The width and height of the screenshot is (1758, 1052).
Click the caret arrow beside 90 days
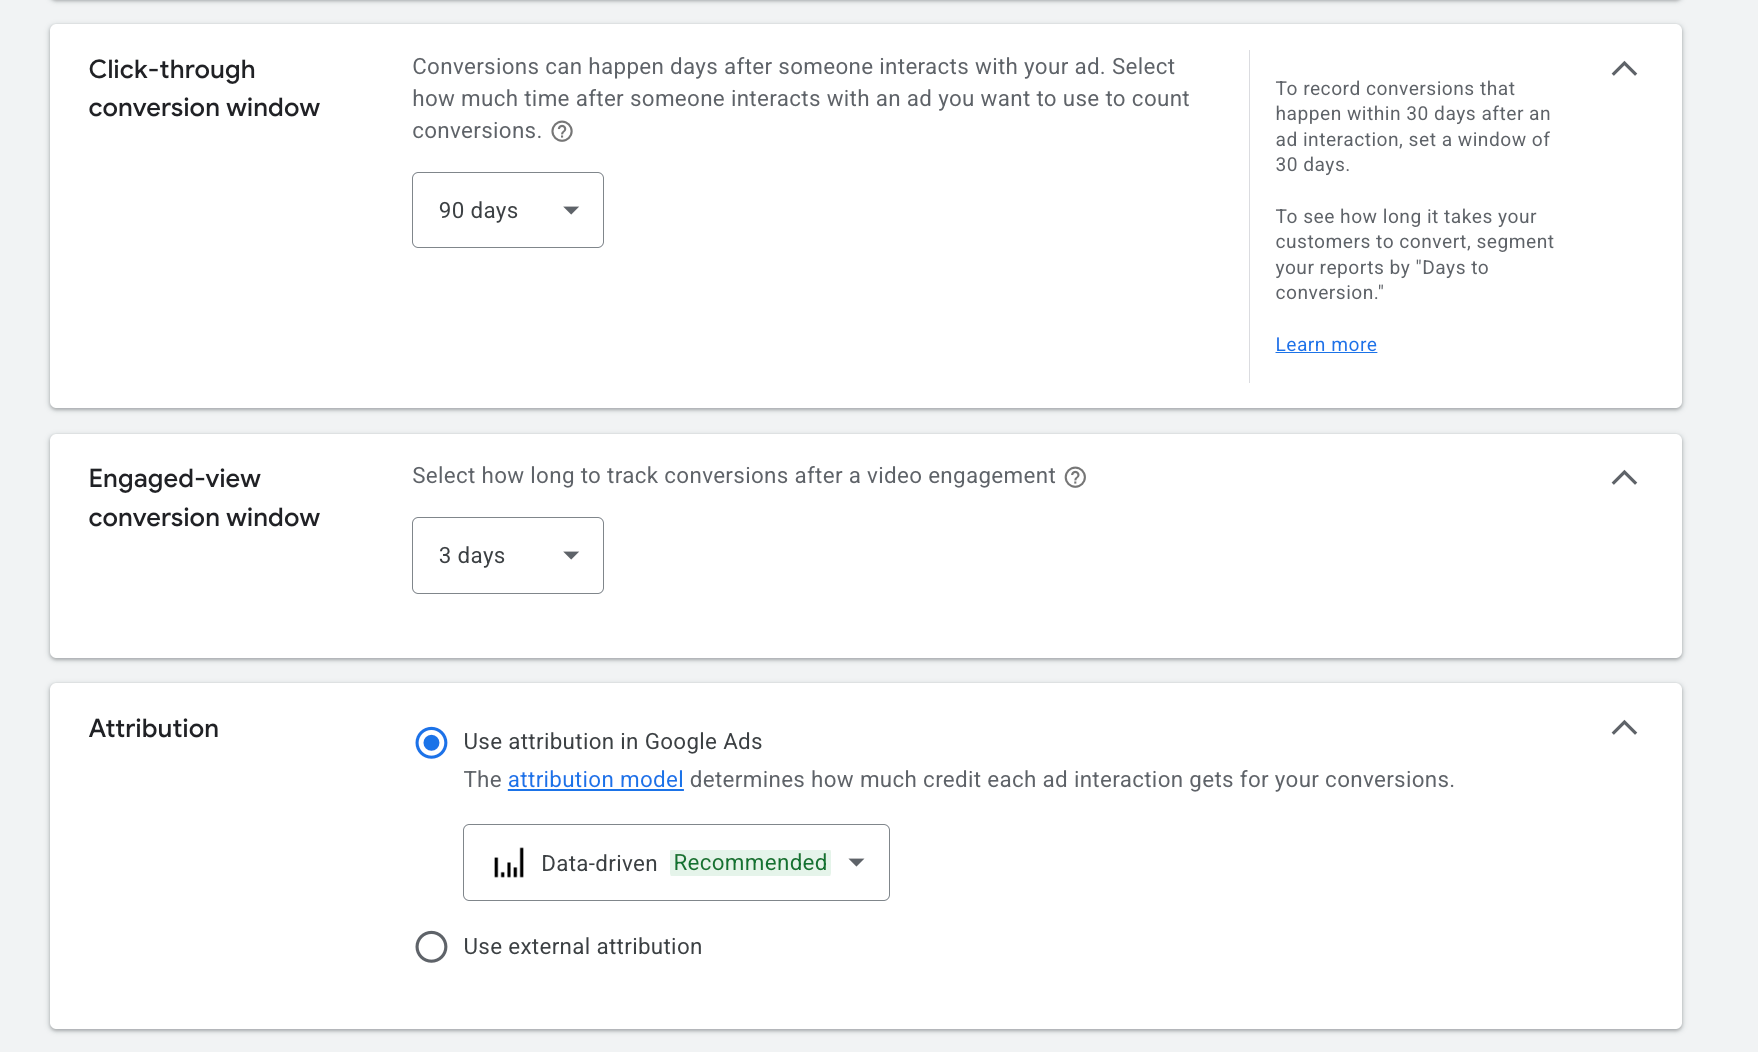point(571,210)
